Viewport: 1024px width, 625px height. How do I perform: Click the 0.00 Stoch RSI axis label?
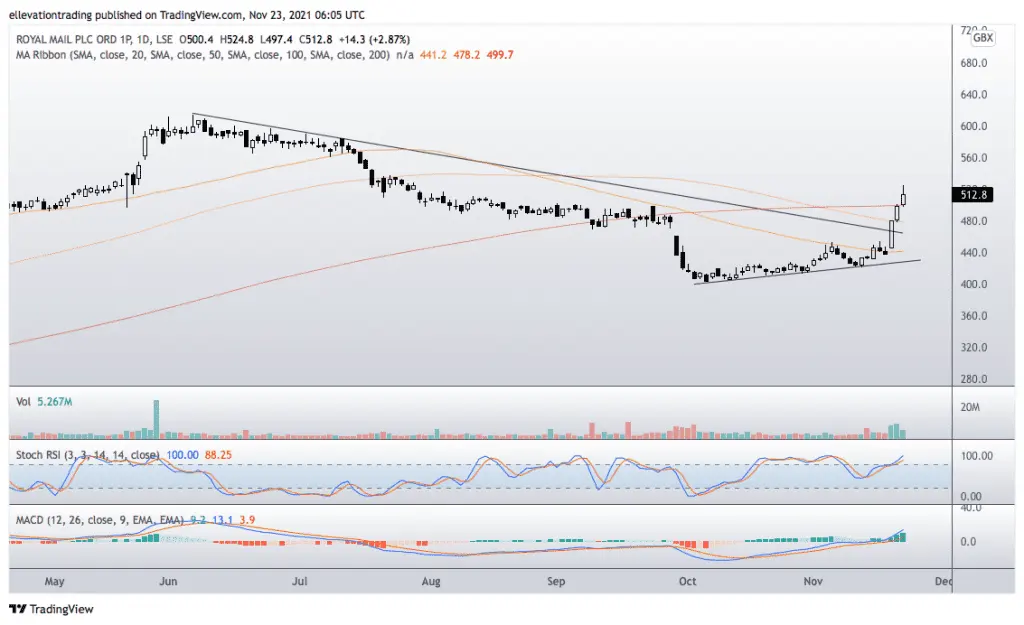coord(970,496)
